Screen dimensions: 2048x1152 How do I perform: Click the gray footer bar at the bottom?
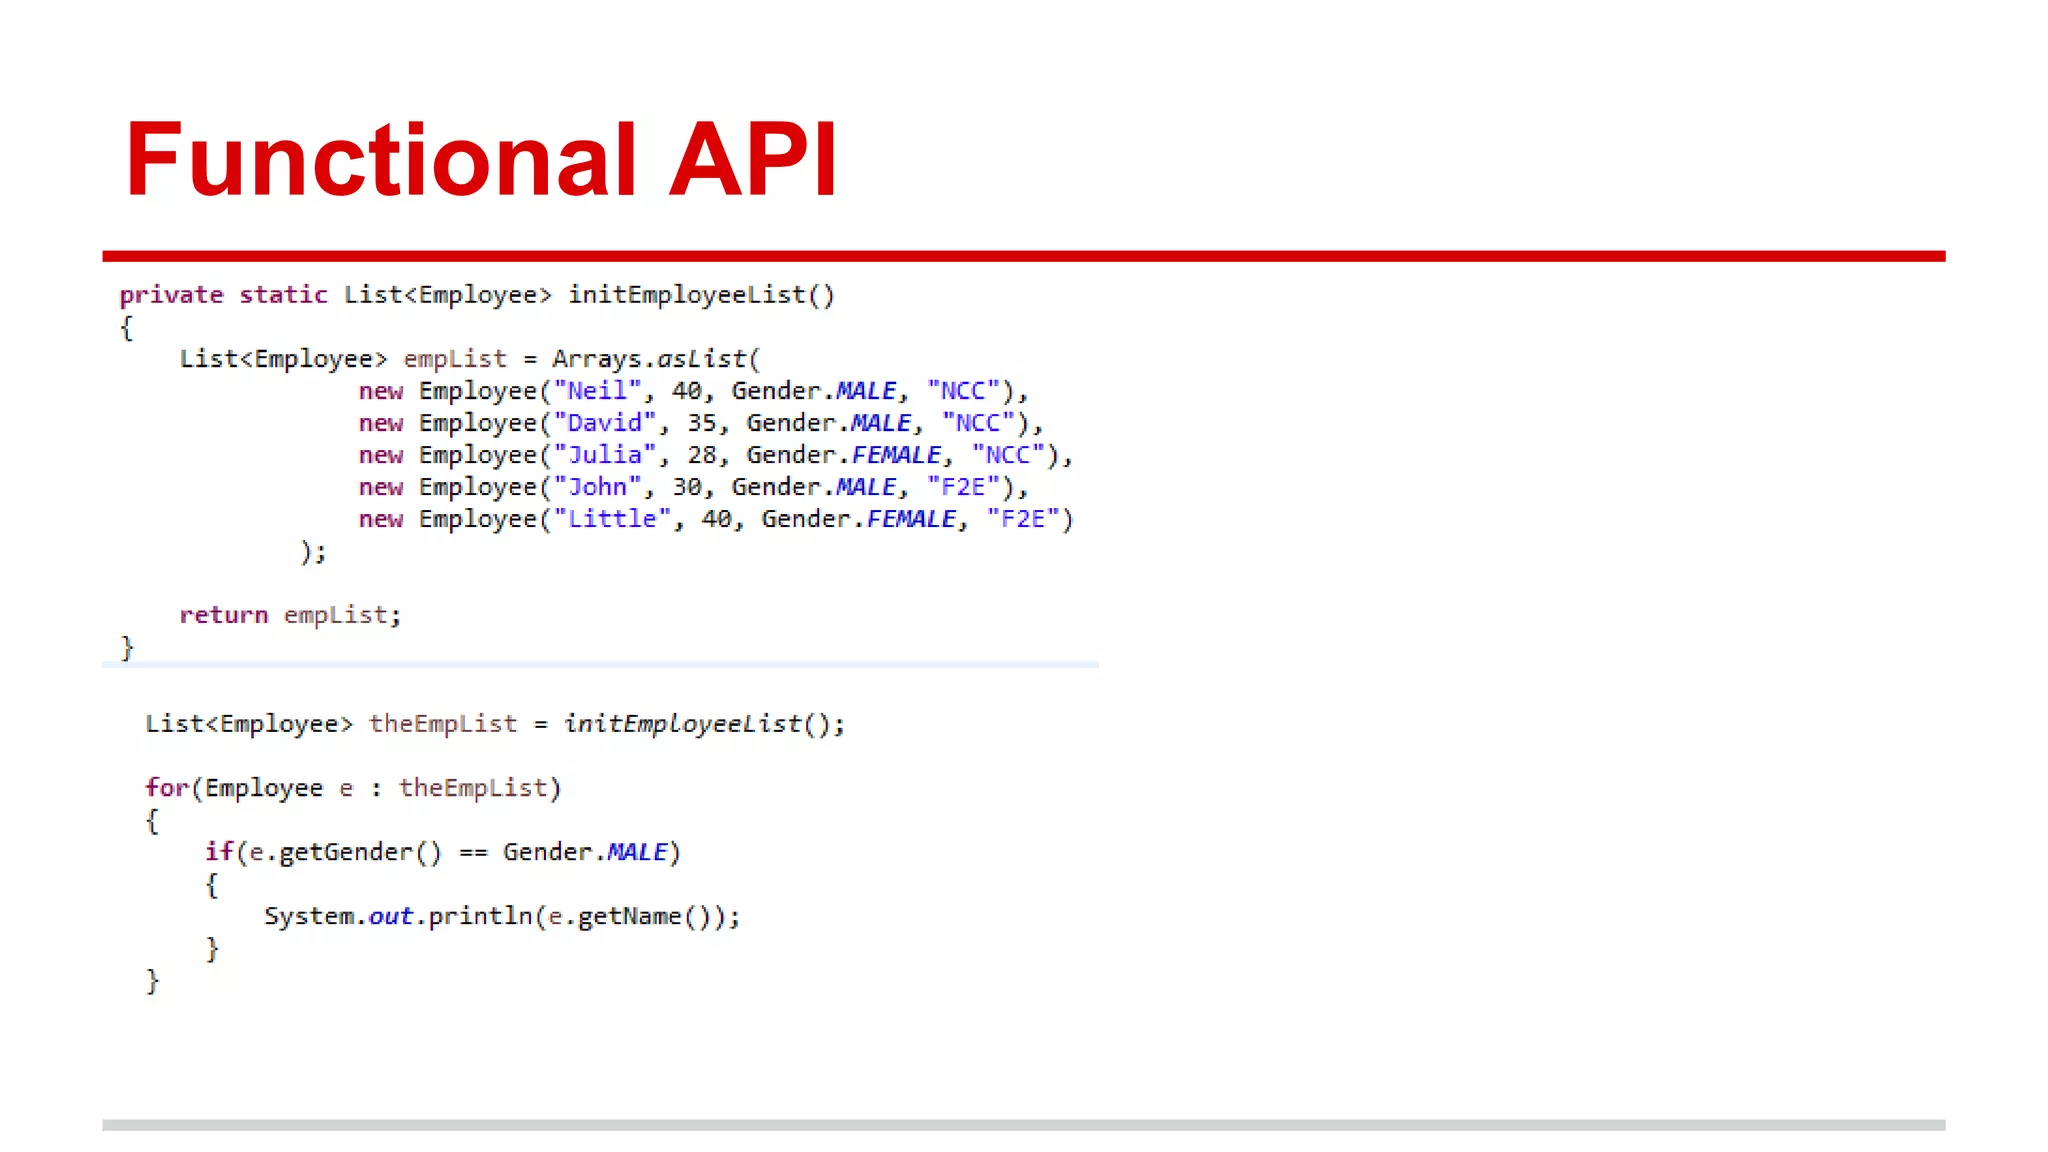[1023, 1125]
